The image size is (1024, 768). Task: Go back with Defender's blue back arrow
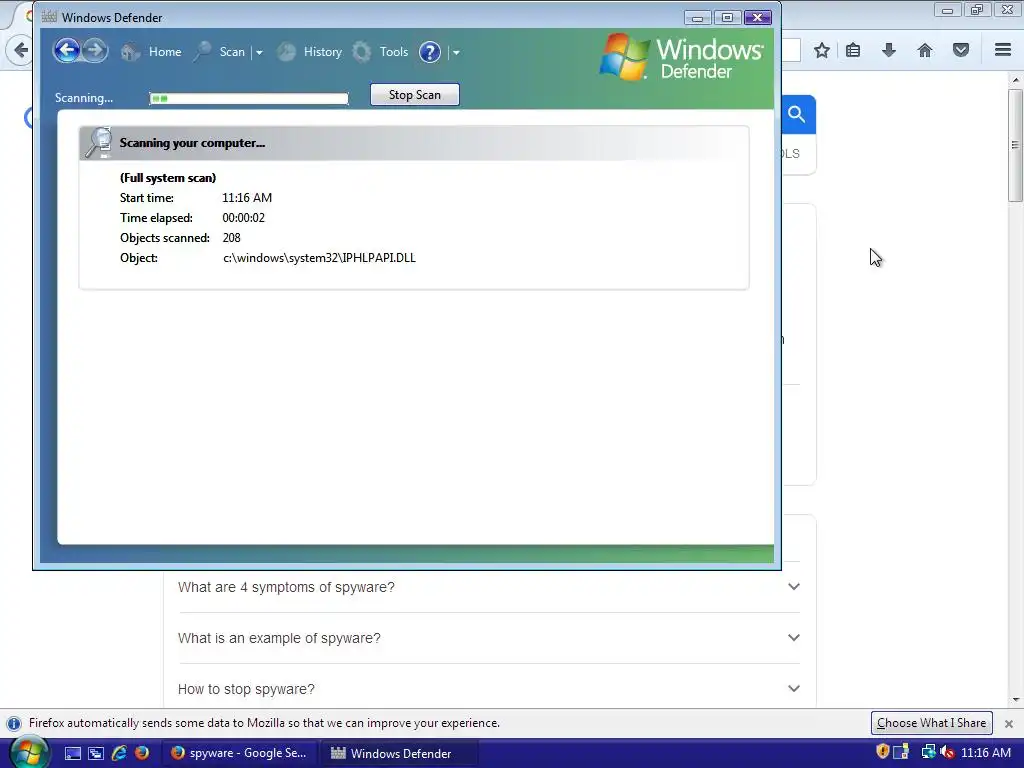pos(67,50)
